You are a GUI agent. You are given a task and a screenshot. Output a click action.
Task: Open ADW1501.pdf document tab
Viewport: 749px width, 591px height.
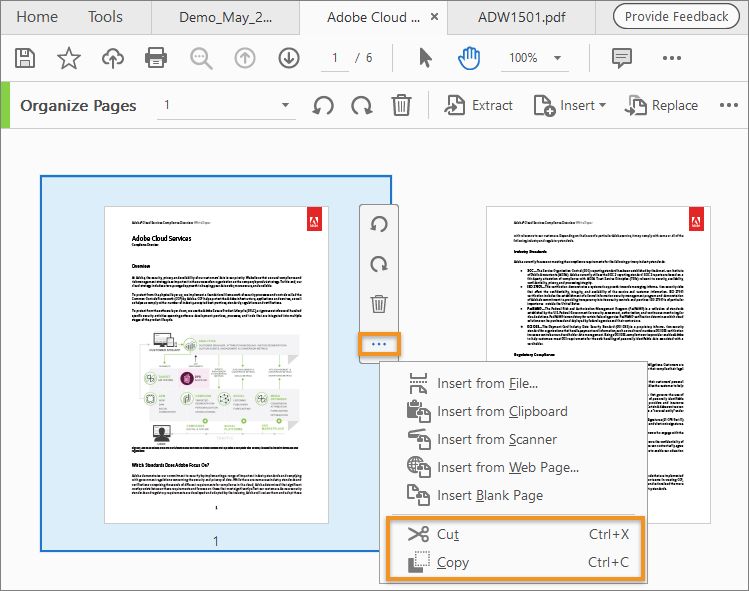522,18
